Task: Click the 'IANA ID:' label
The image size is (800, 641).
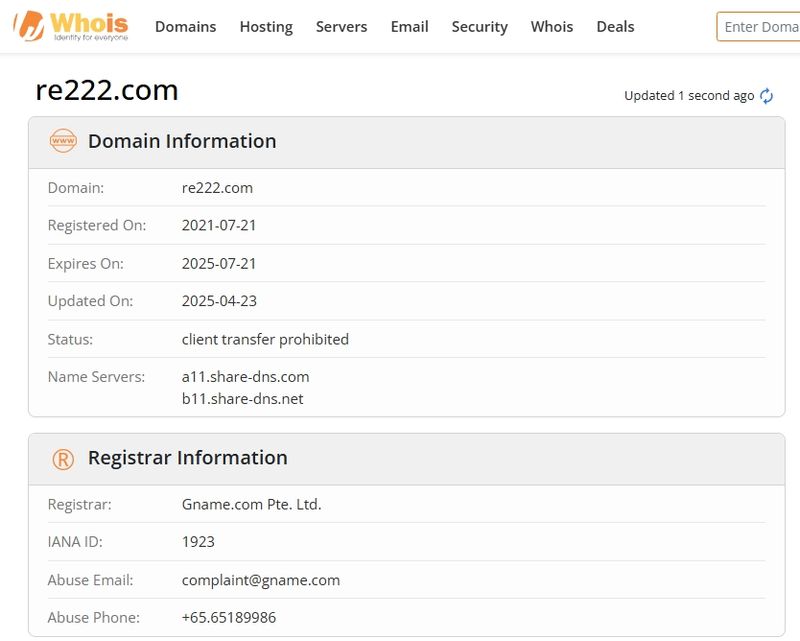Action: point(75,541)
